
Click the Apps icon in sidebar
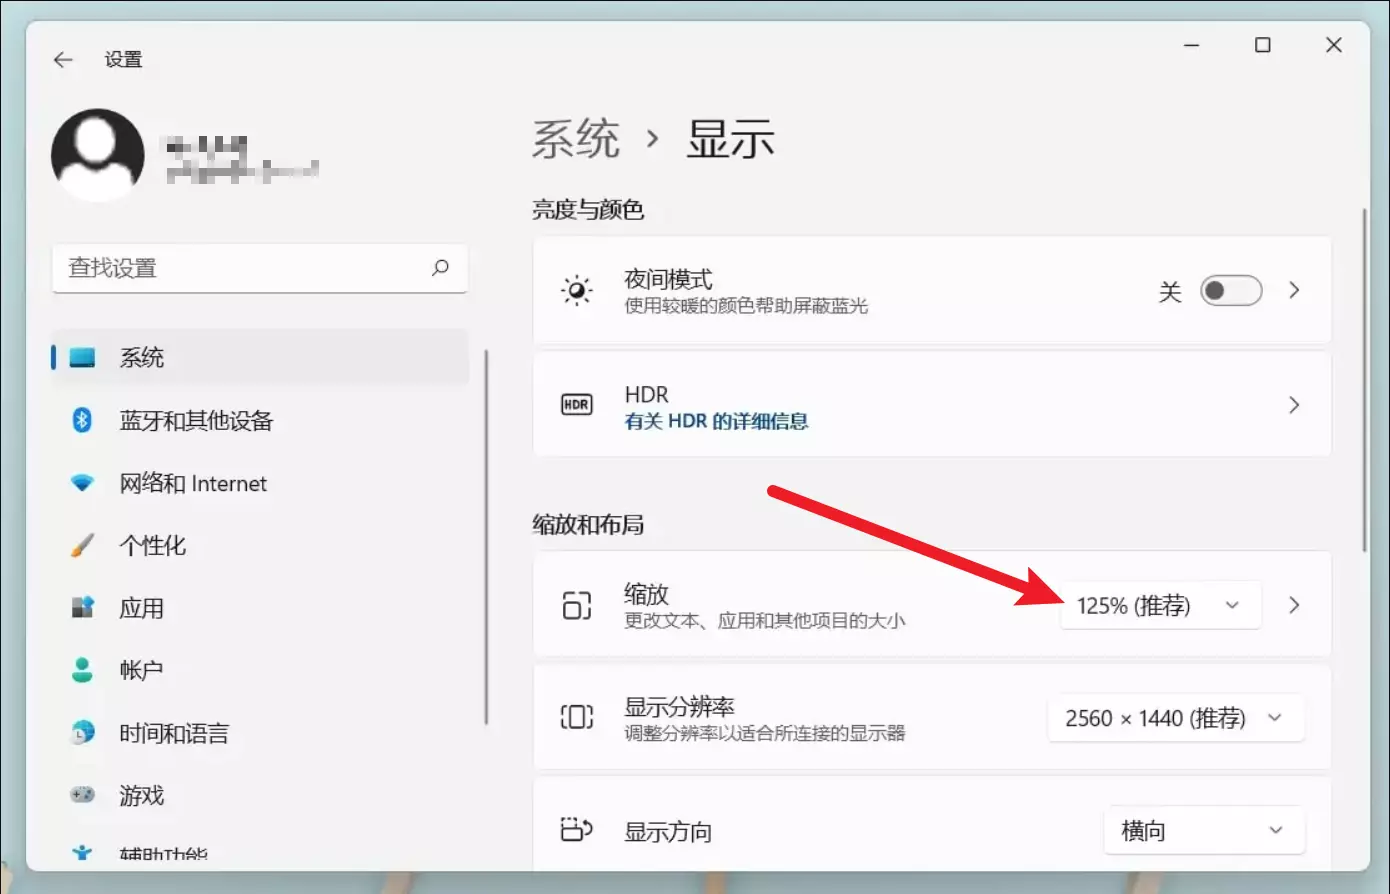pyautogui.click(x=82, y=607)
